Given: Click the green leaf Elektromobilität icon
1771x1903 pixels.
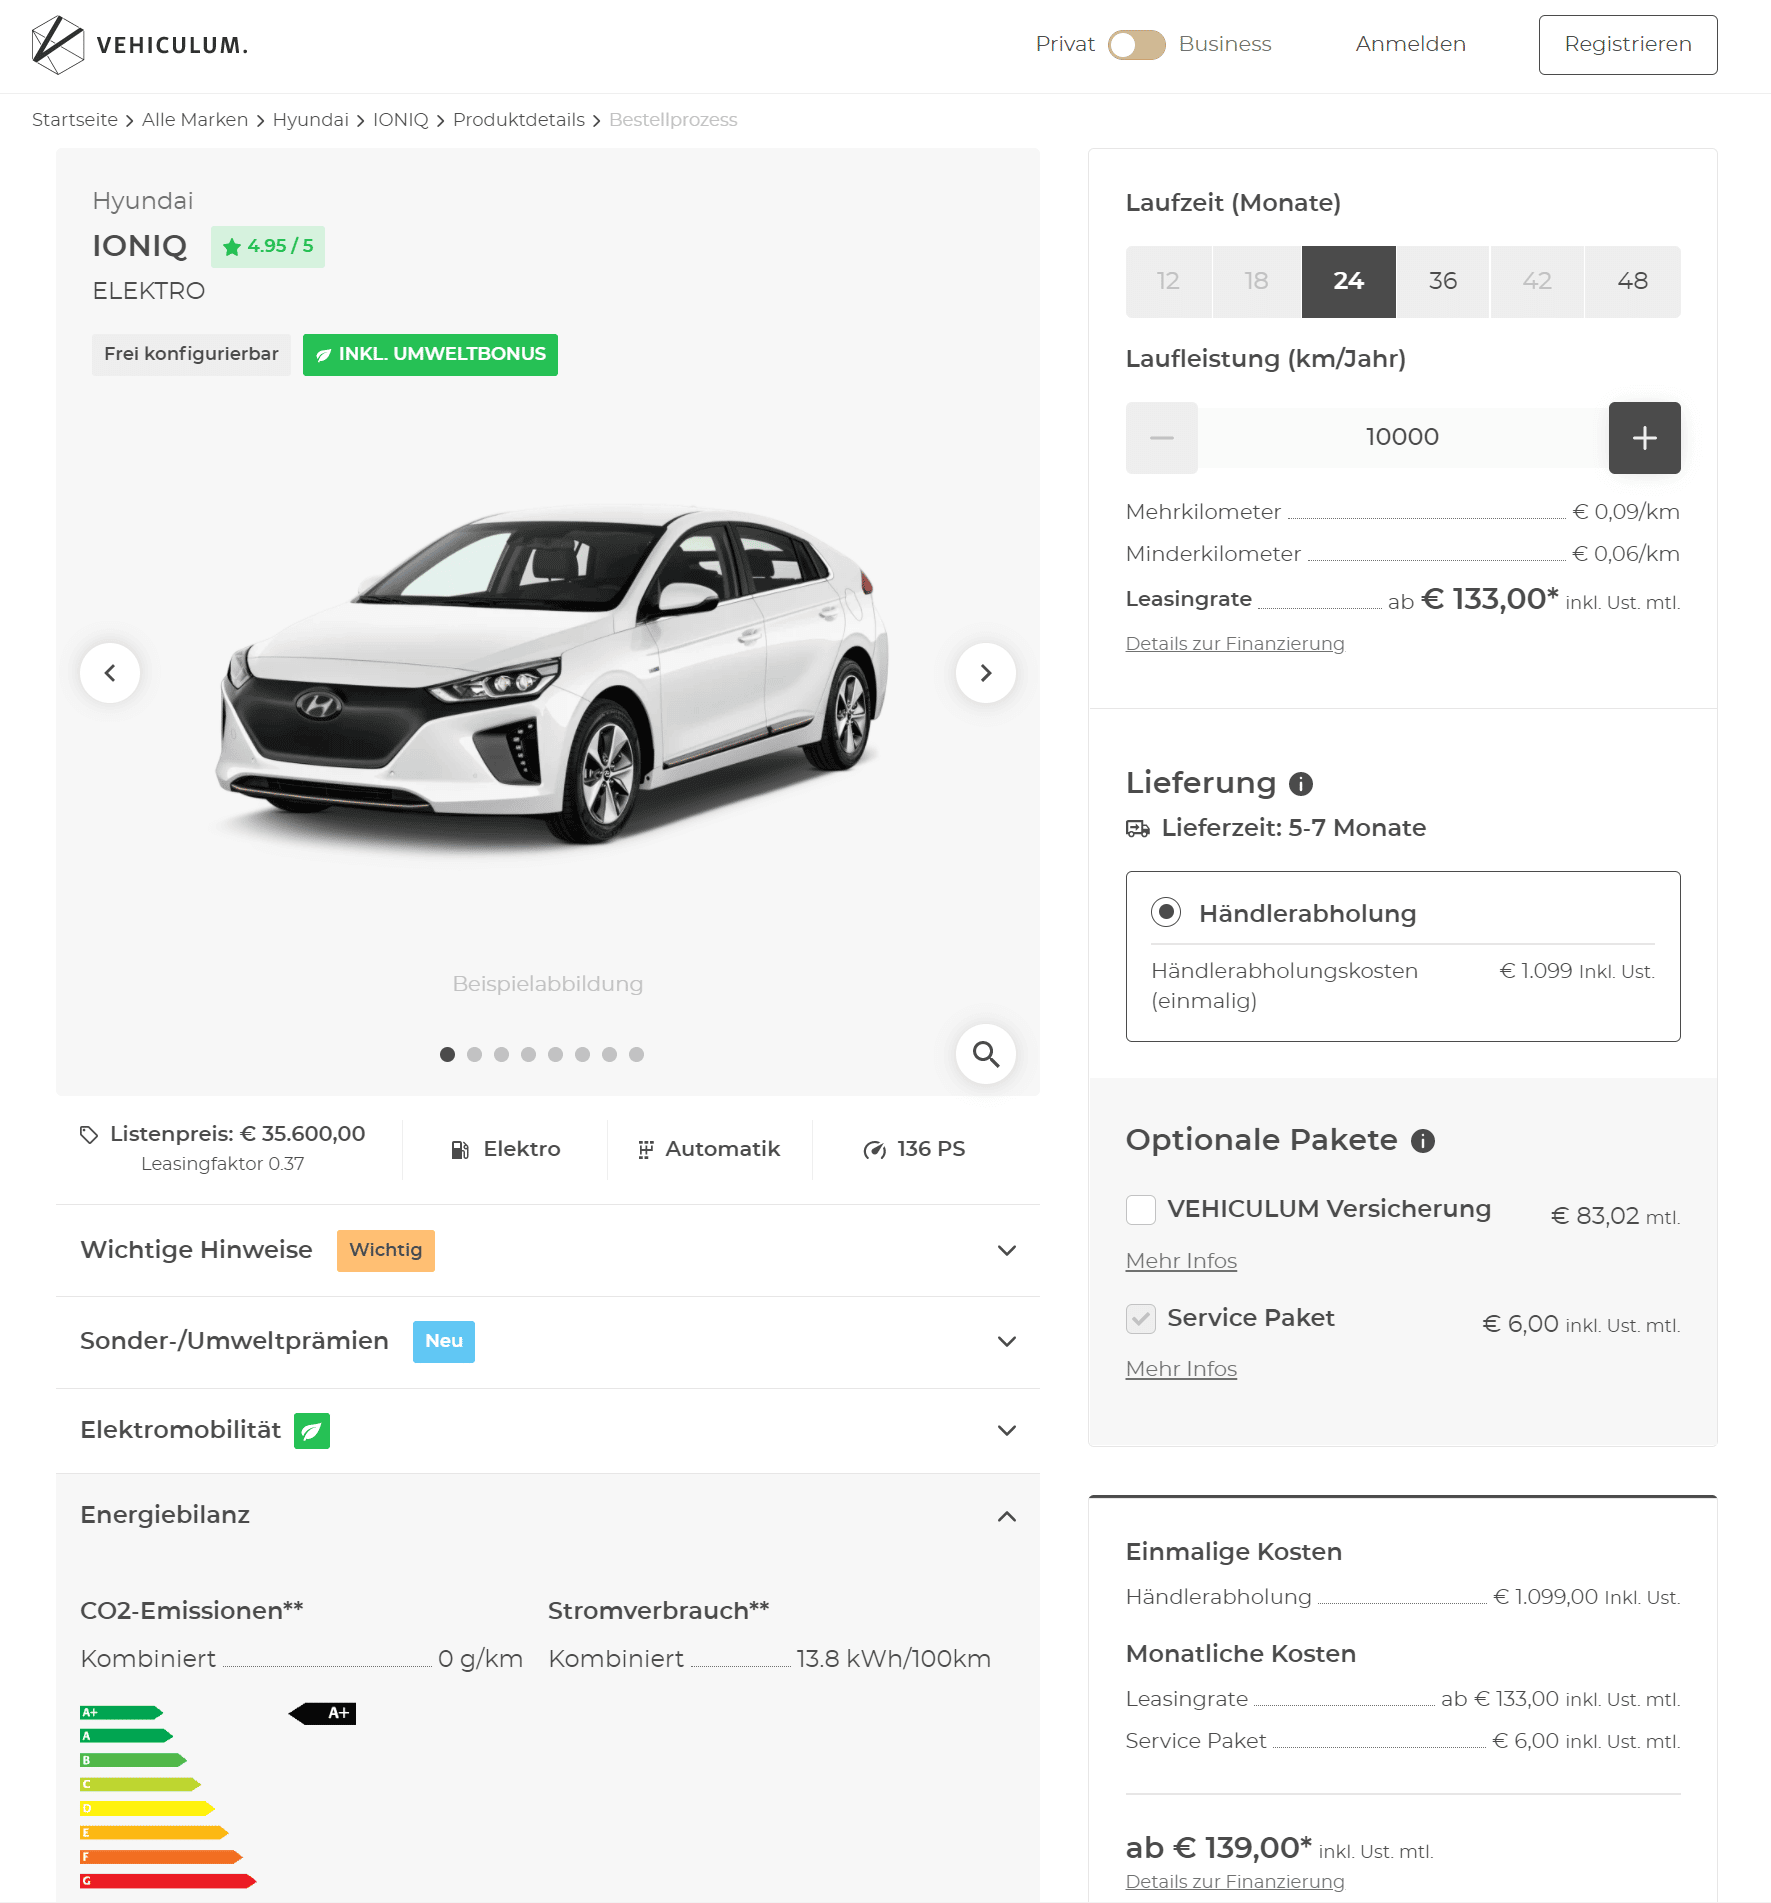Looking at the screenshot, I should (312, 1431).
